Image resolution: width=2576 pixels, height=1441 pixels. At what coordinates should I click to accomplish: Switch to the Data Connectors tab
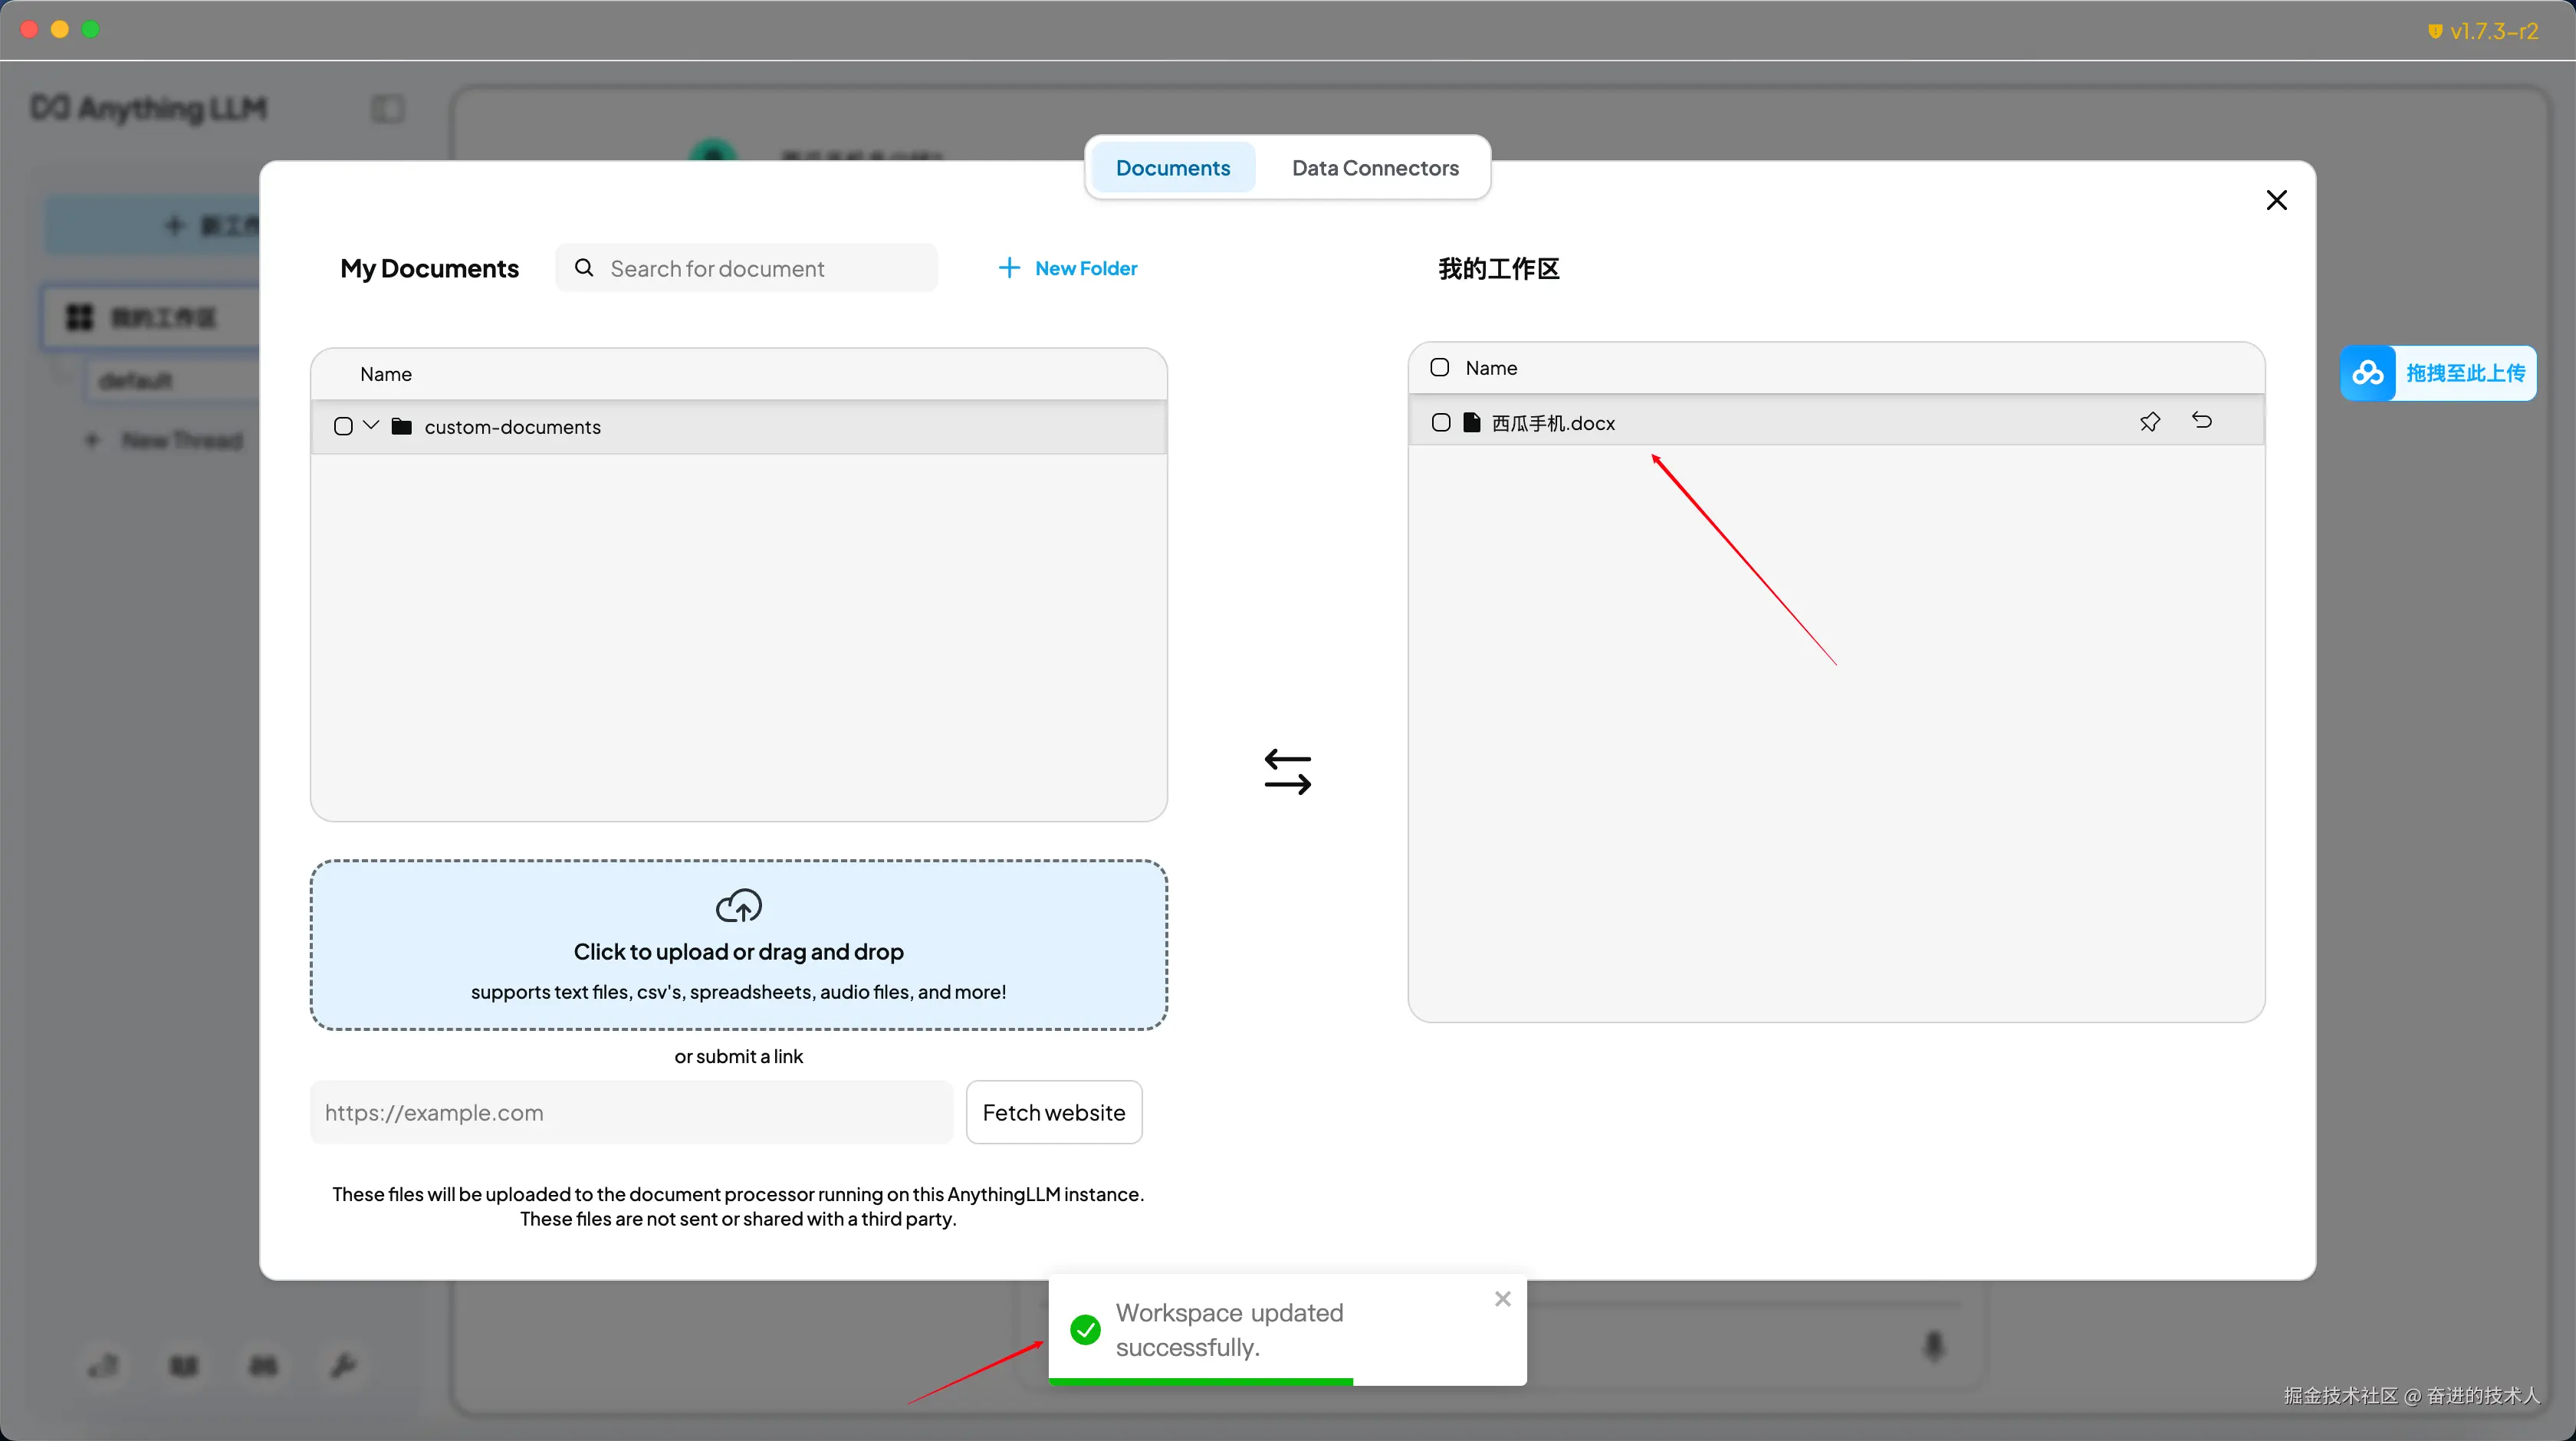point(1374,168)
